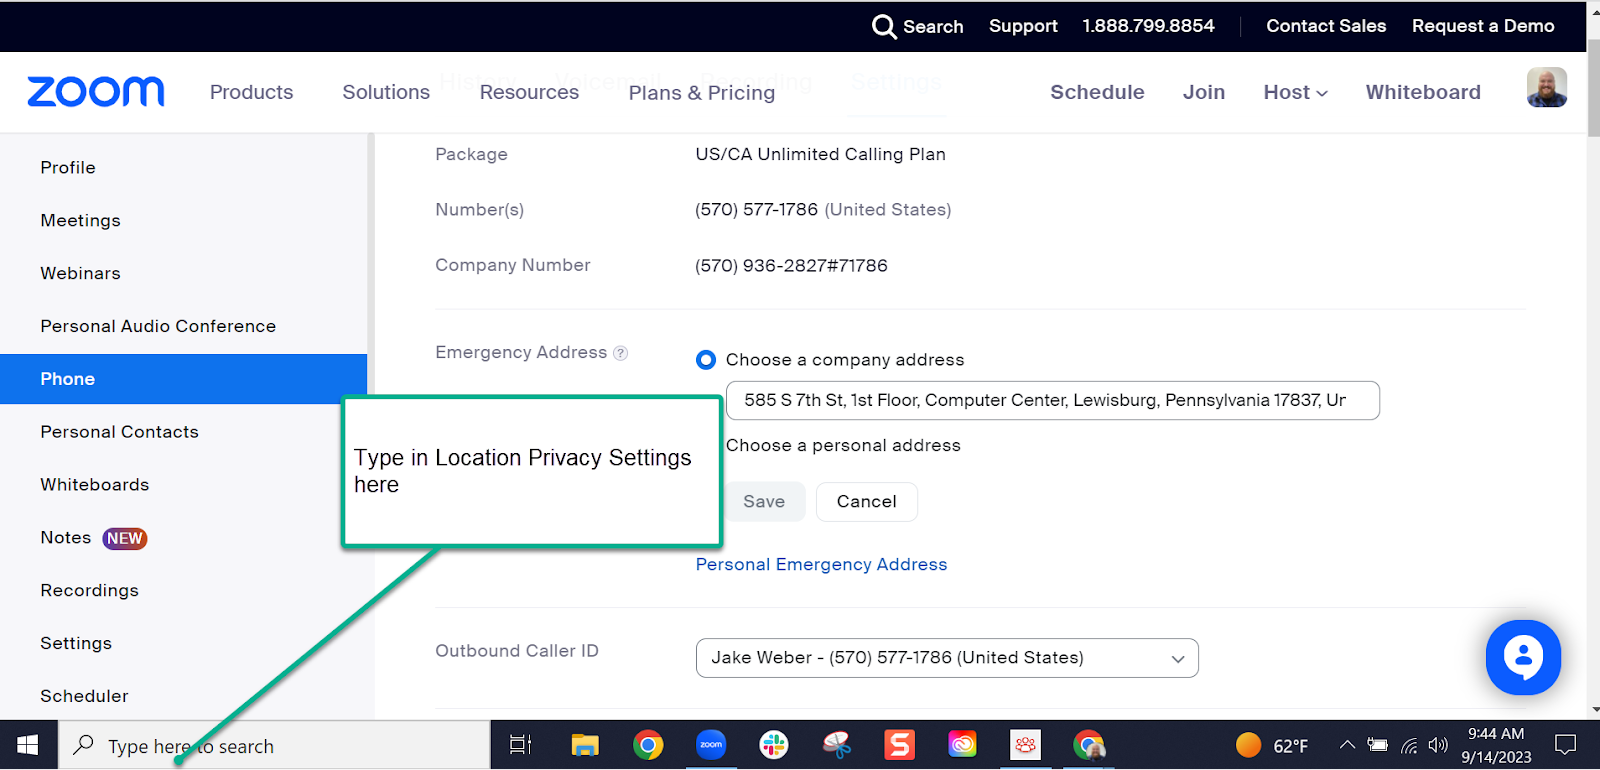Image resolution: width=1600 pixels, height=770 pixels.
Task: Open the Solutions menu
Action: (x=386, y=92)
